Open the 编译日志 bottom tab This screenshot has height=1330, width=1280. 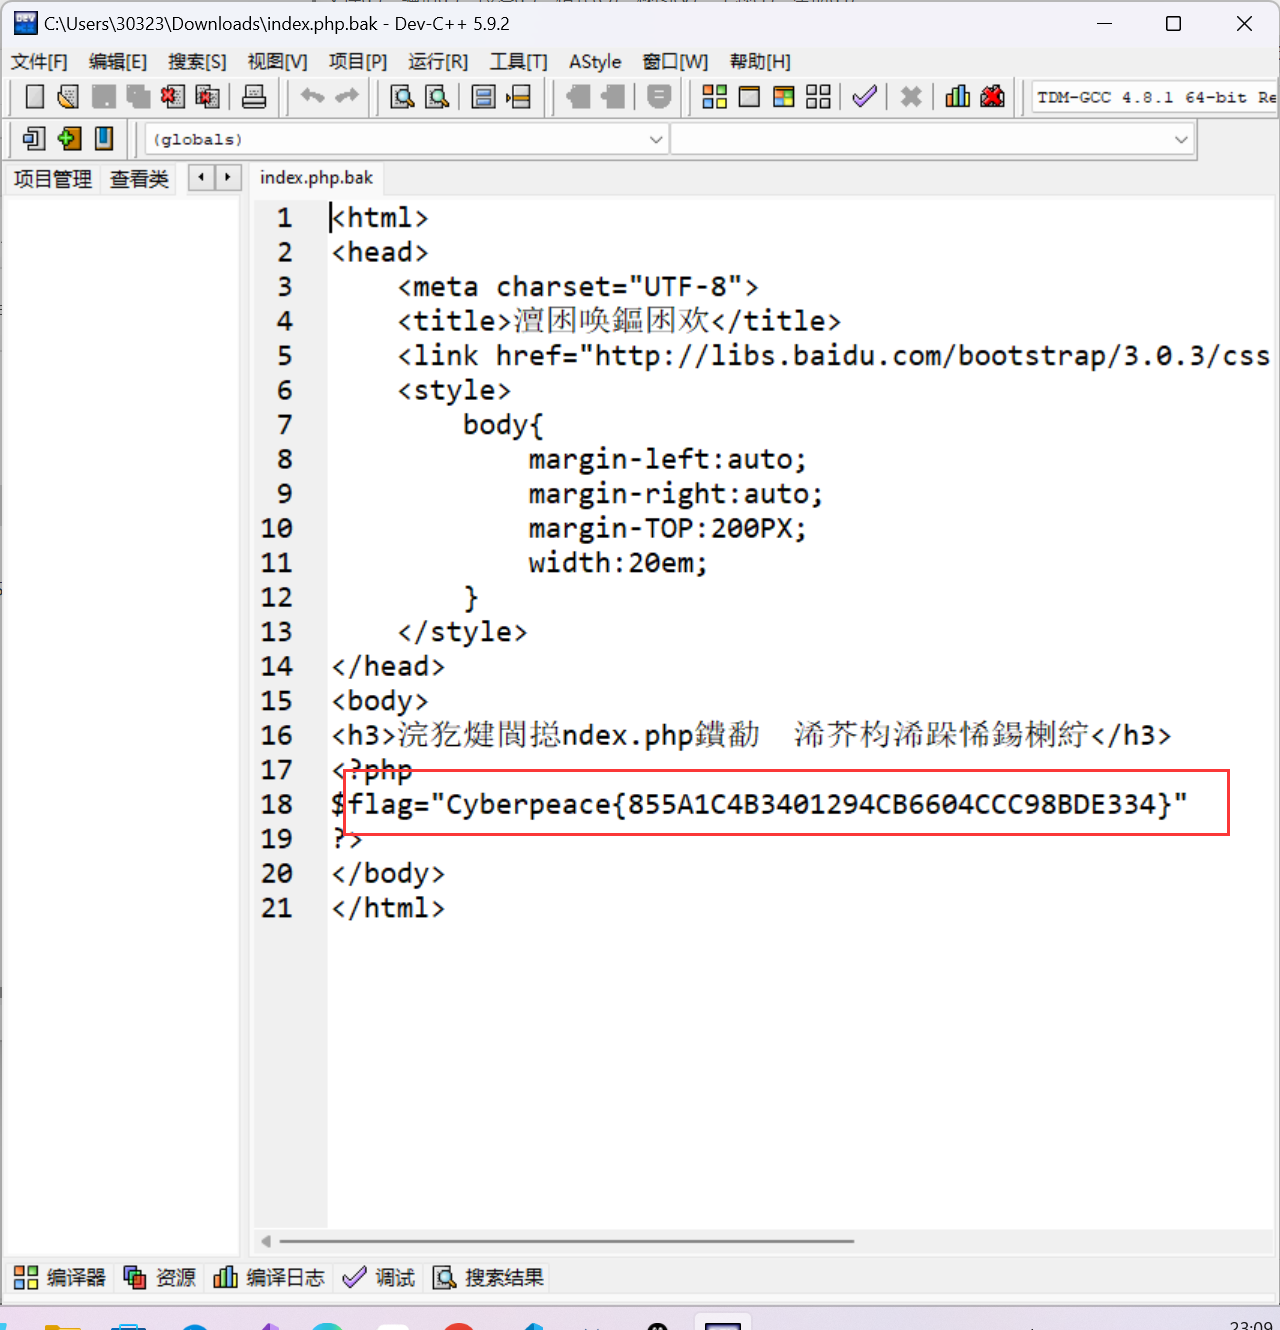click(x=270, y=1278)
